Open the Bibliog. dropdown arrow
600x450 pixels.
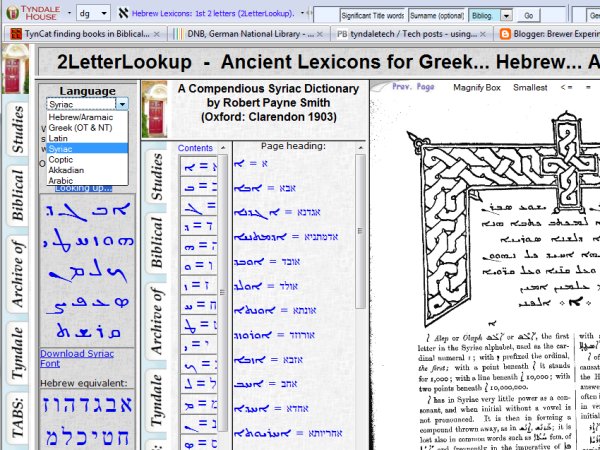(506, 16)
